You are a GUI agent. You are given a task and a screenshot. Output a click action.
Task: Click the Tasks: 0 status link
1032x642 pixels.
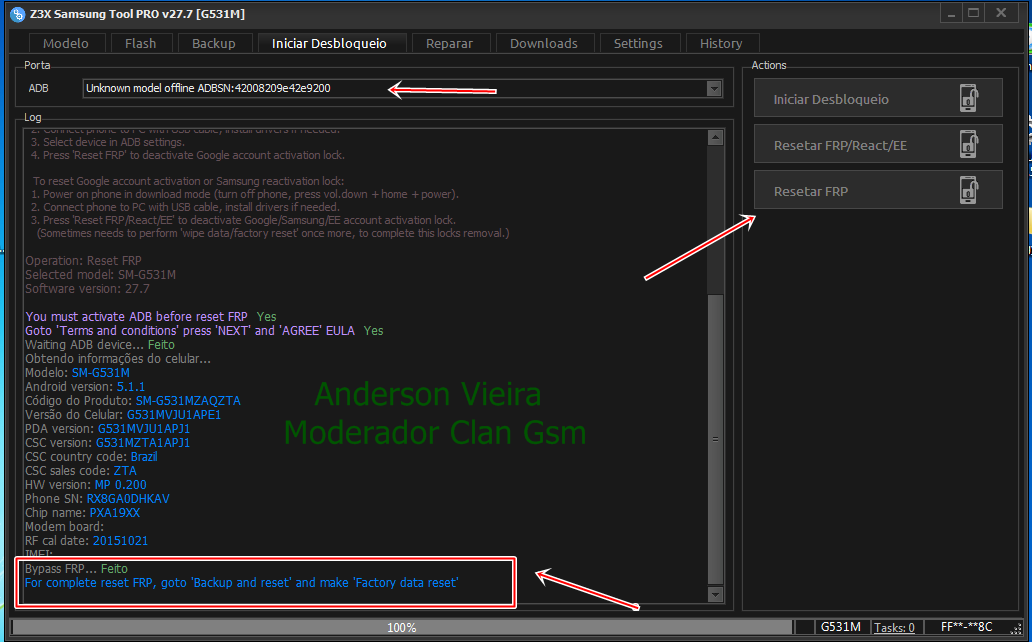[894, 628]
